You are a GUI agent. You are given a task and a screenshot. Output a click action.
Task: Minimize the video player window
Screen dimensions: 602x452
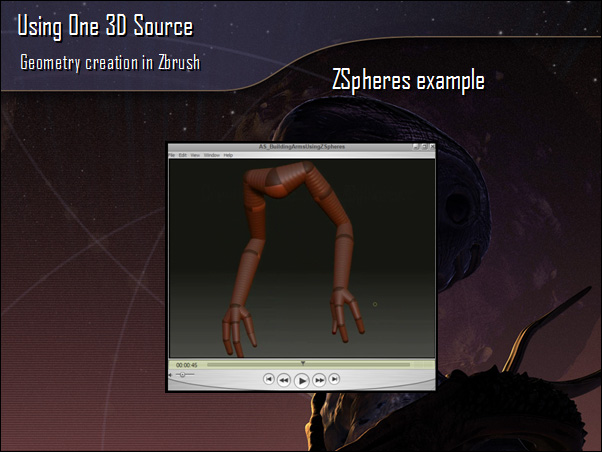(416, 147)
